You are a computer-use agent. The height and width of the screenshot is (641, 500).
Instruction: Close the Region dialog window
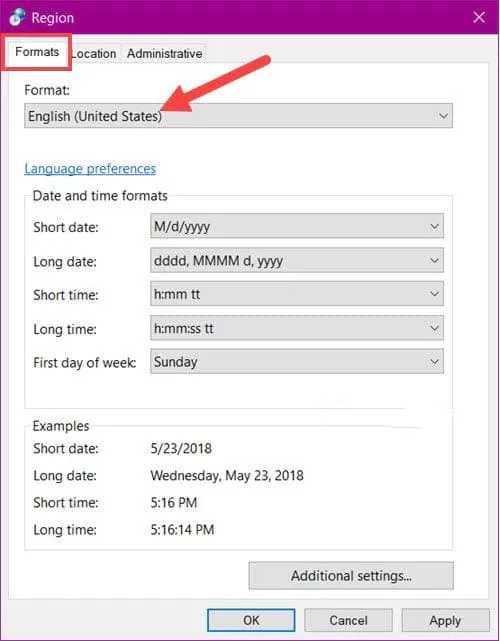pyautogui.click(x=479, y=17)
